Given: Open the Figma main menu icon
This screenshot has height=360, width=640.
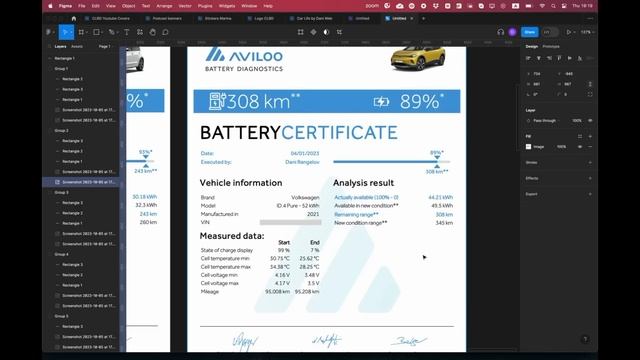Looking at the screenshot, I should point(49,32).
